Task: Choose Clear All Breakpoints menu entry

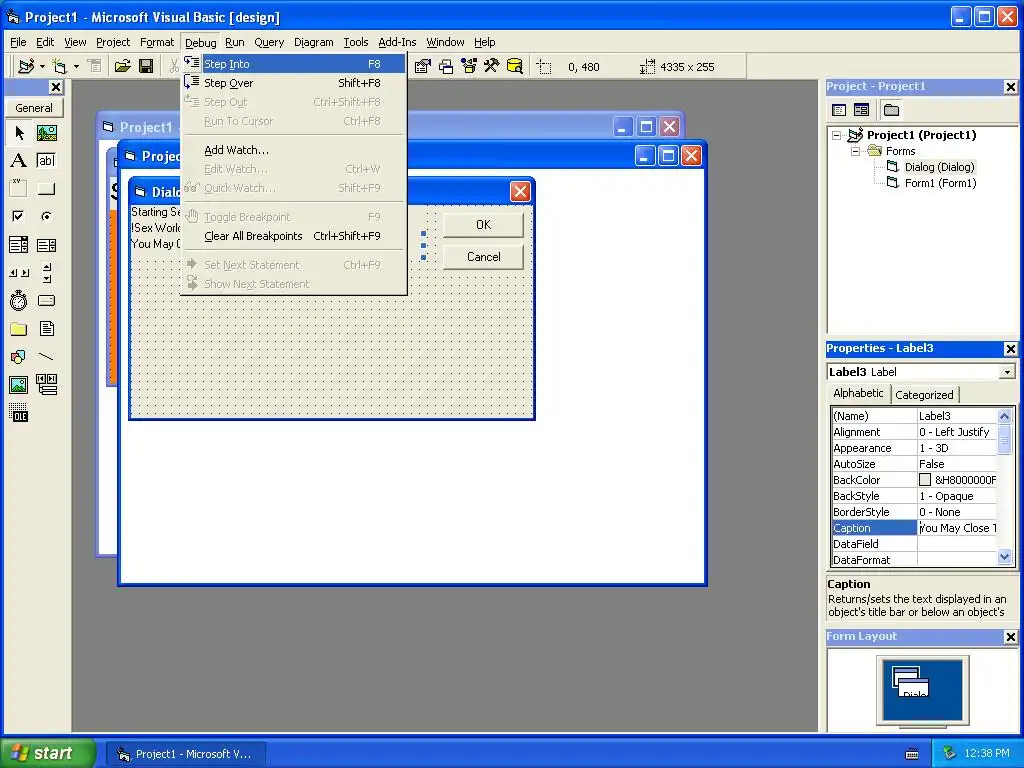Action: (x=293, y=236)
